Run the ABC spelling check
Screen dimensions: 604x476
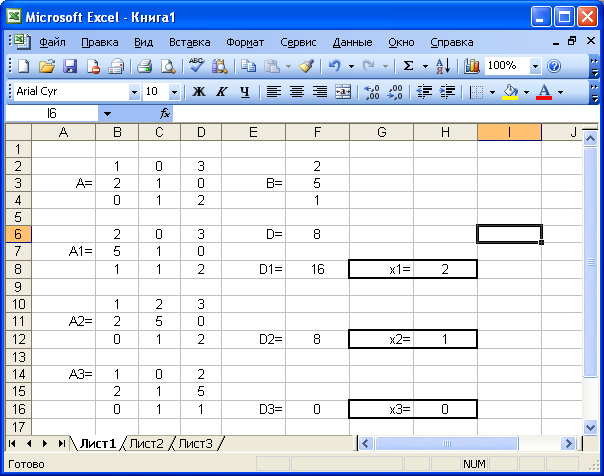[196, 66]
